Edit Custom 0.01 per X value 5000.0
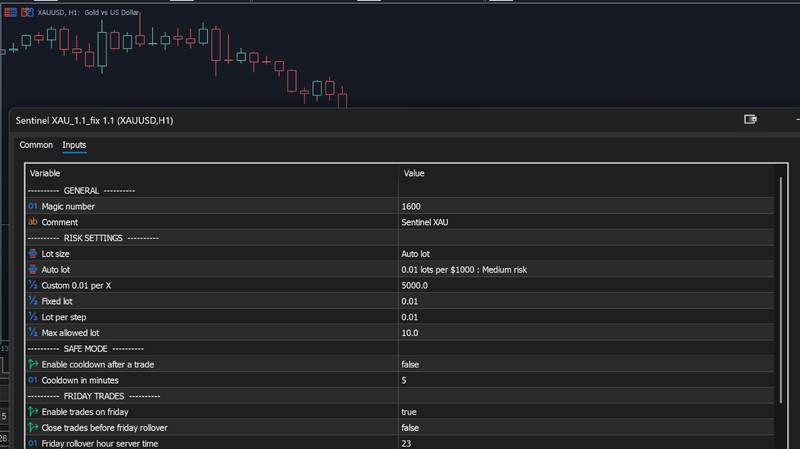 pyautogui.click(x=586, y=285)
